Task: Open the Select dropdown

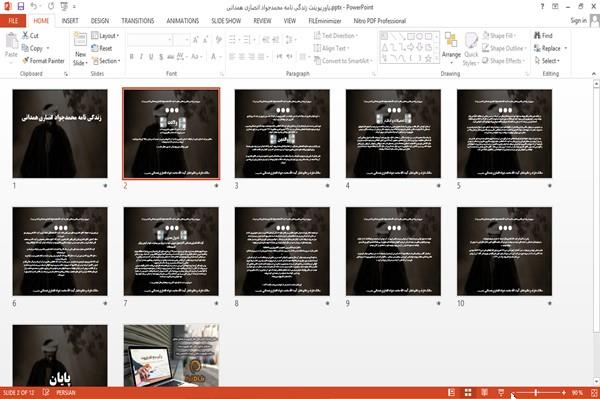Action: 547,60
